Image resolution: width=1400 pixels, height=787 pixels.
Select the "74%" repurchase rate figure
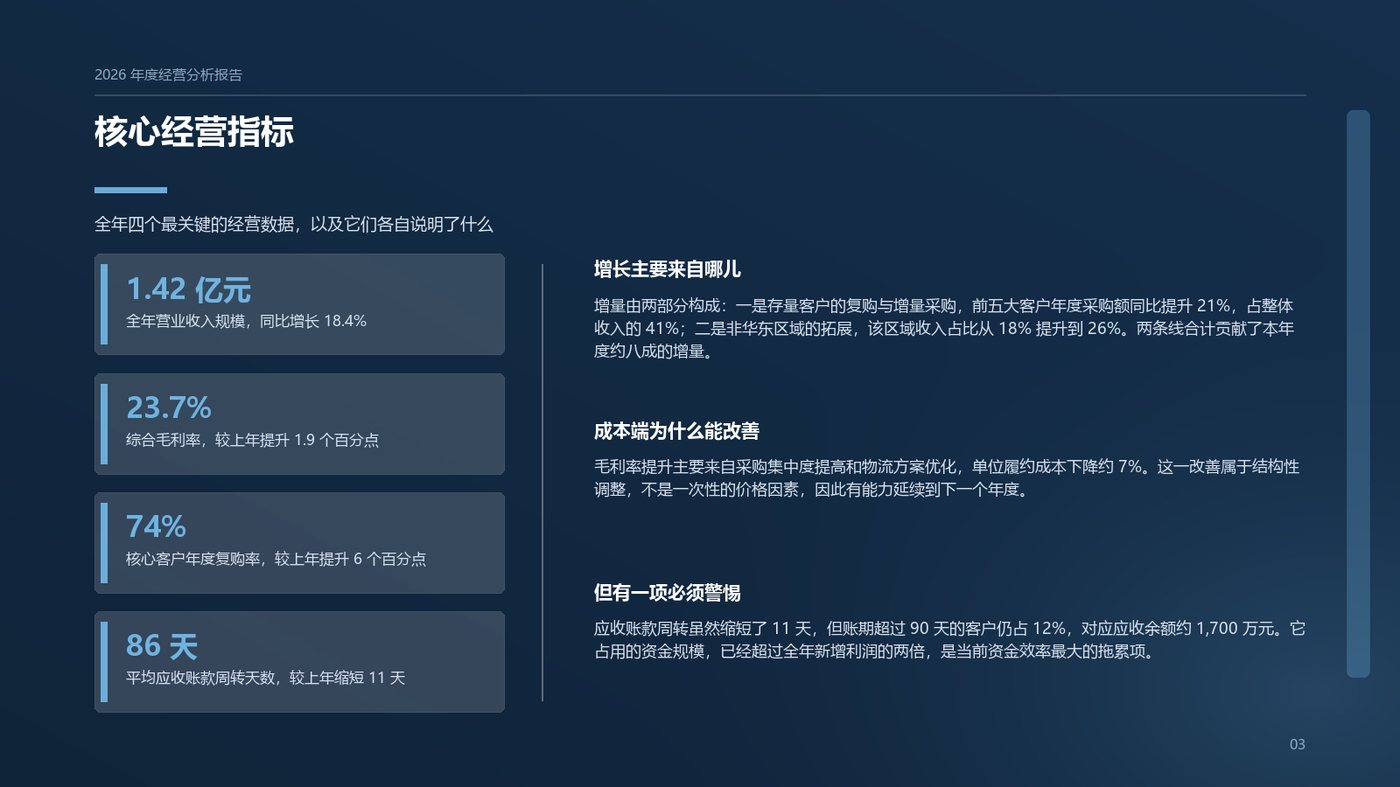(156, 526)
